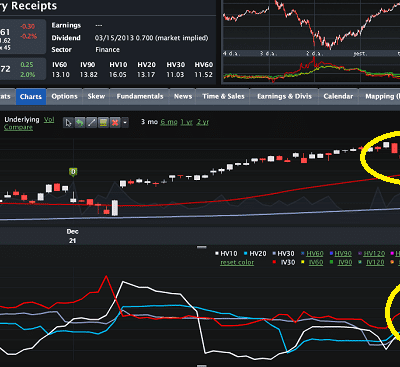This screenshot has width=400, height=367.
Task: Open the Options tab
Action: (64, 97)
